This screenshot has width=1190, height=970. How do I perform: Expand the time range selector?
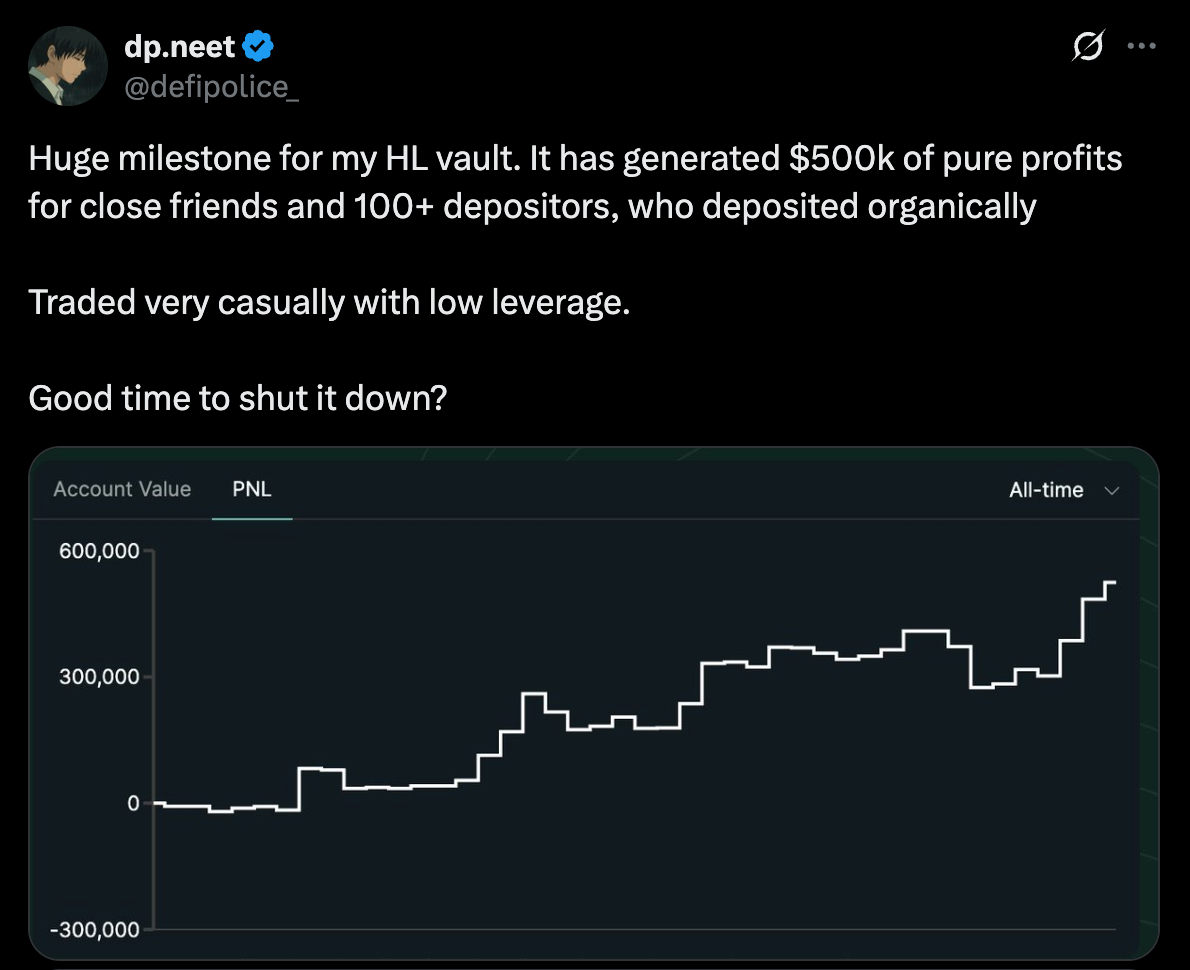click(1065, 490)
